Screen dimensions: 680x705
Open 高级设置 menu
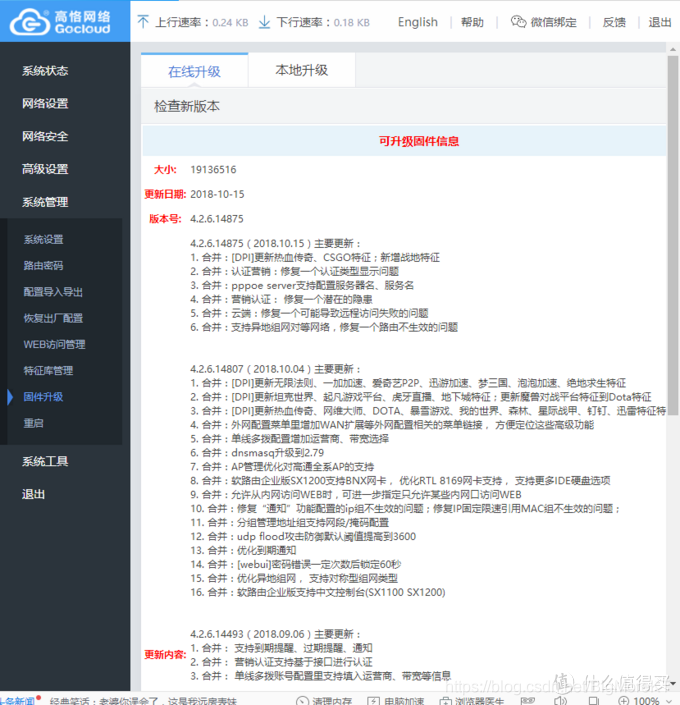pyautogui.click(x=45, y=169)
